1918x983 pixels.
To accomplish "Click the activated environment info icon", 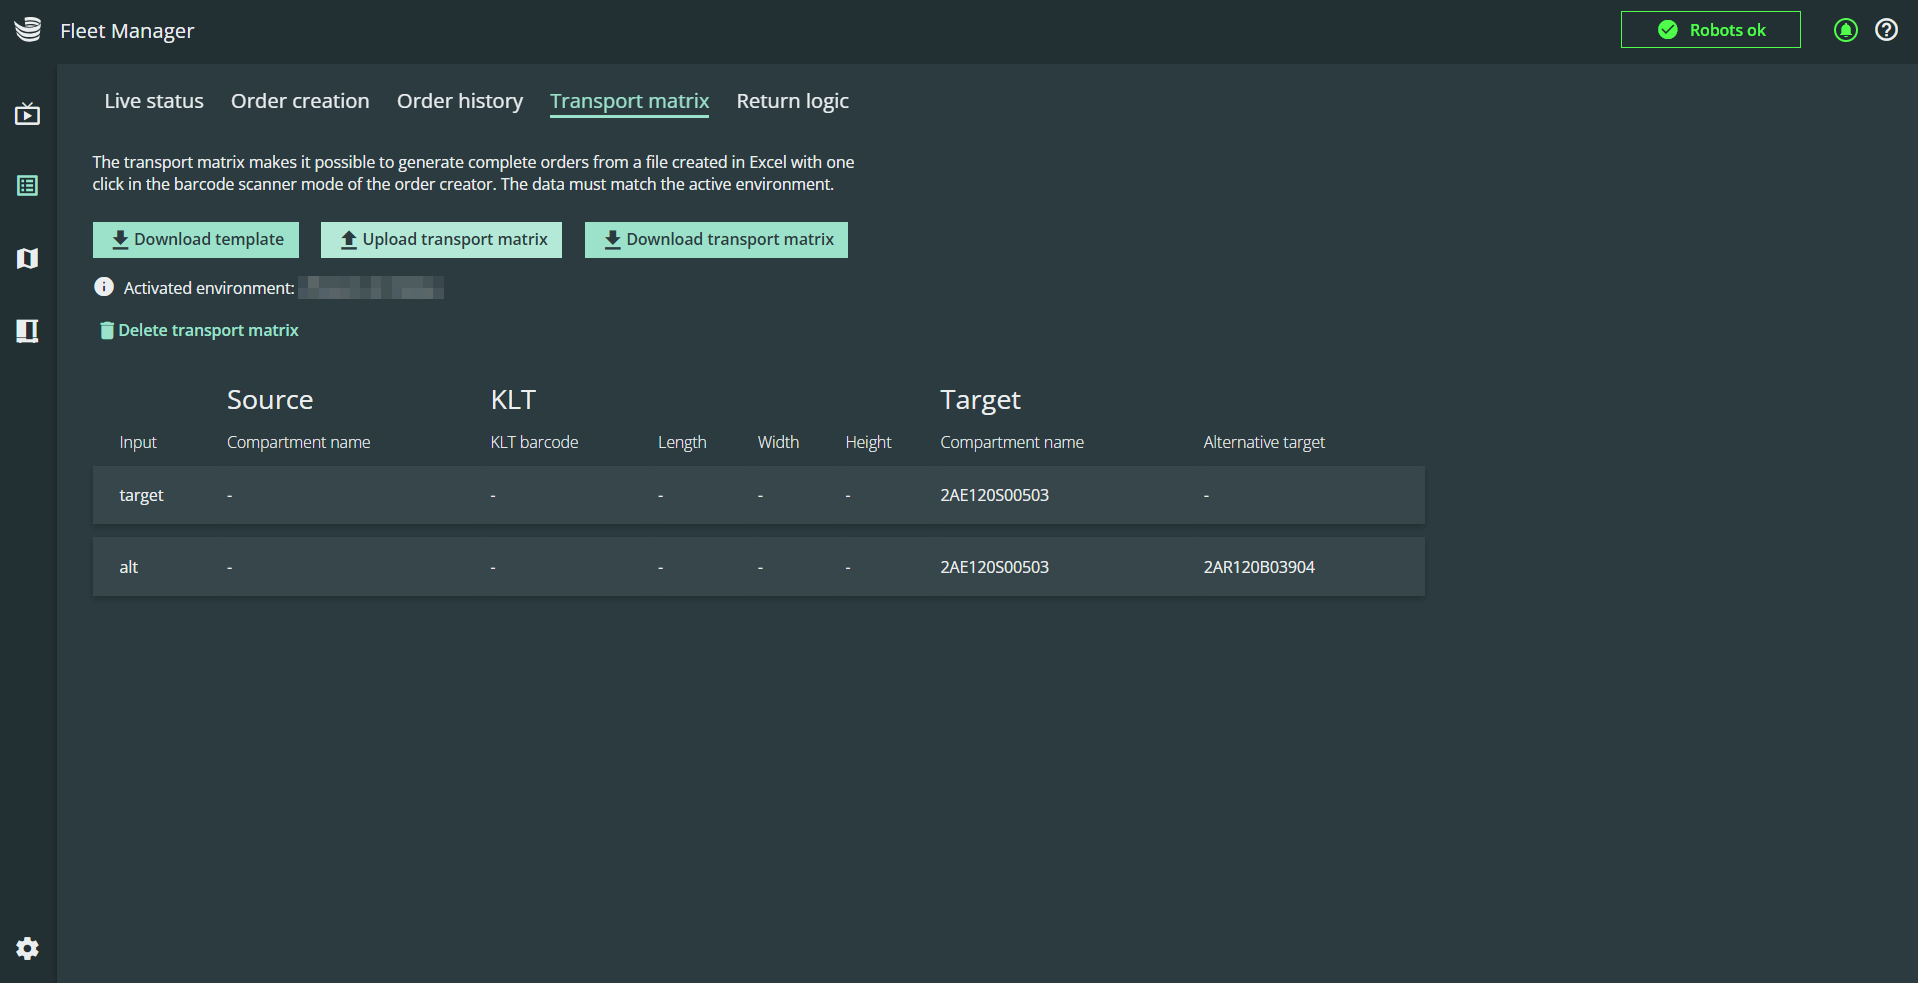I will [x=104, y=287].
